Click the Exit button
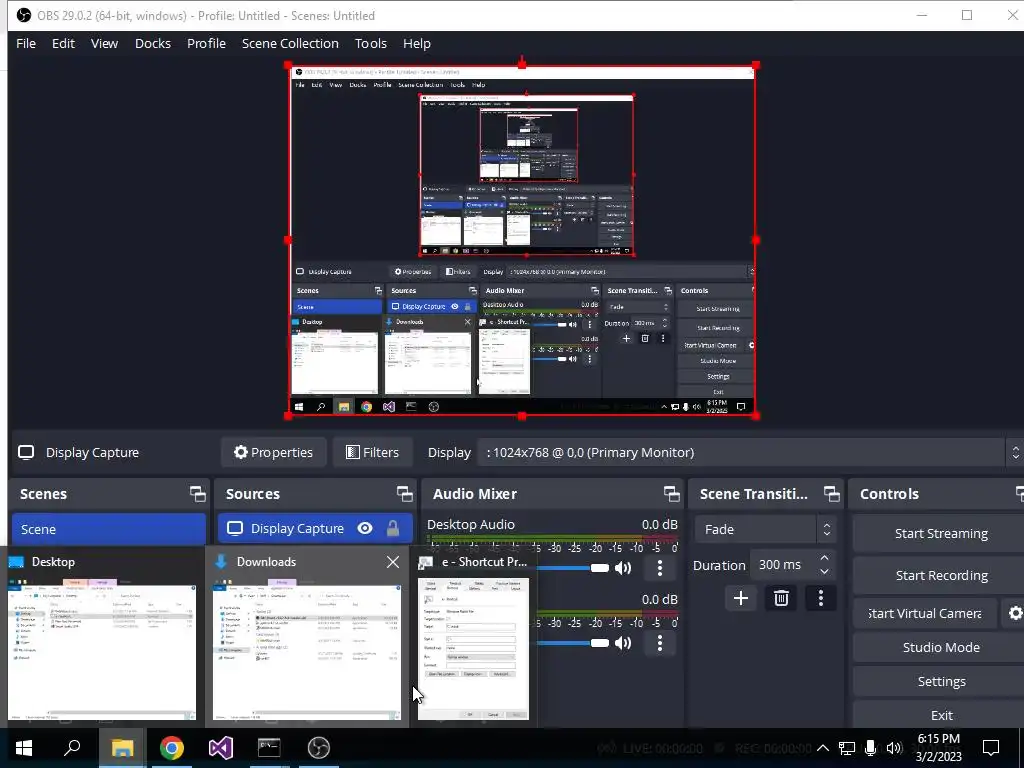The height and width of the screenshot is (768, 1024). point(941,715)
